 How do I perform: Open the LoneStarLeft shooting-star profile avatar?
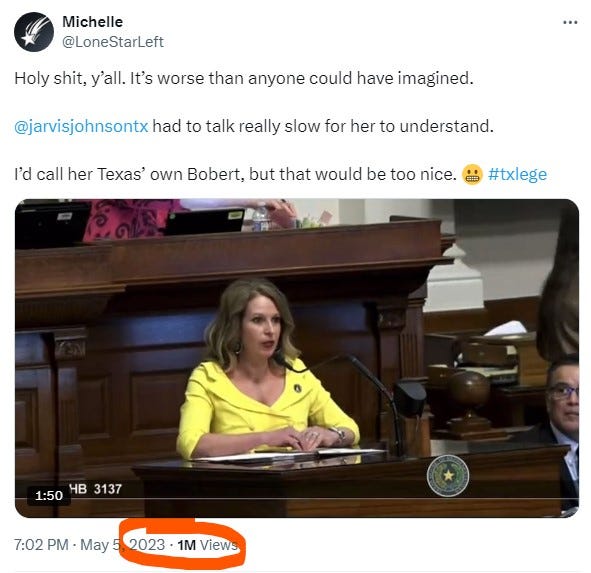pos(34,32)
